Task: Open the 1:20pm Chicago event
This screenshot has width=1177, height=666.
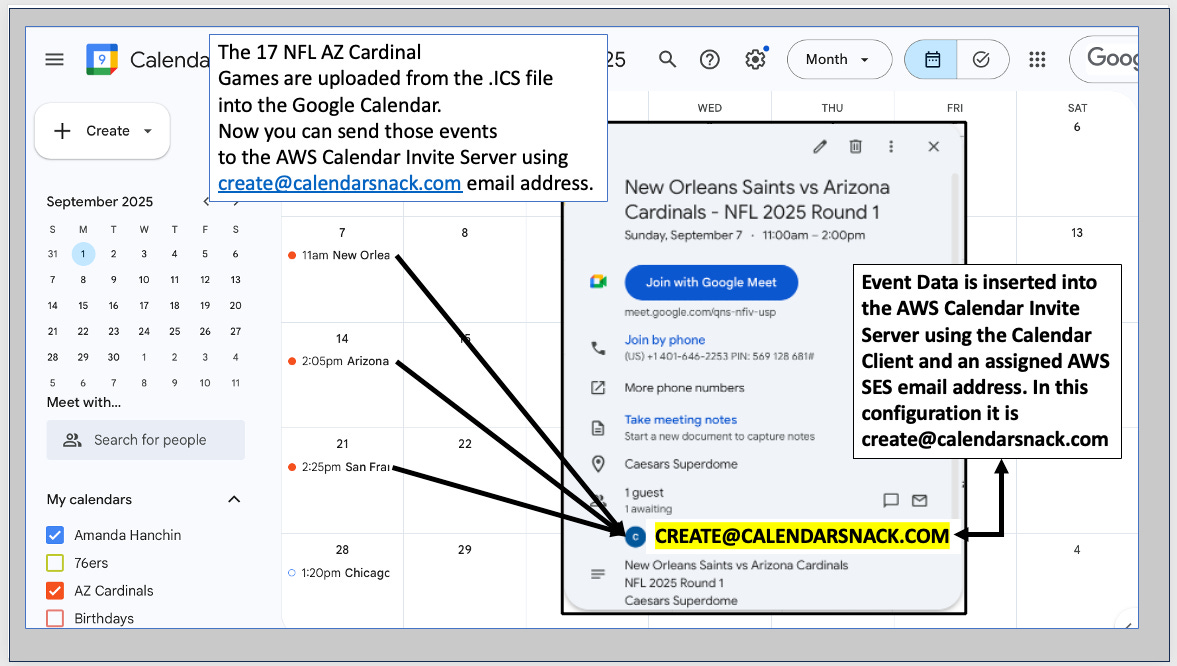Action: point(339,573)
